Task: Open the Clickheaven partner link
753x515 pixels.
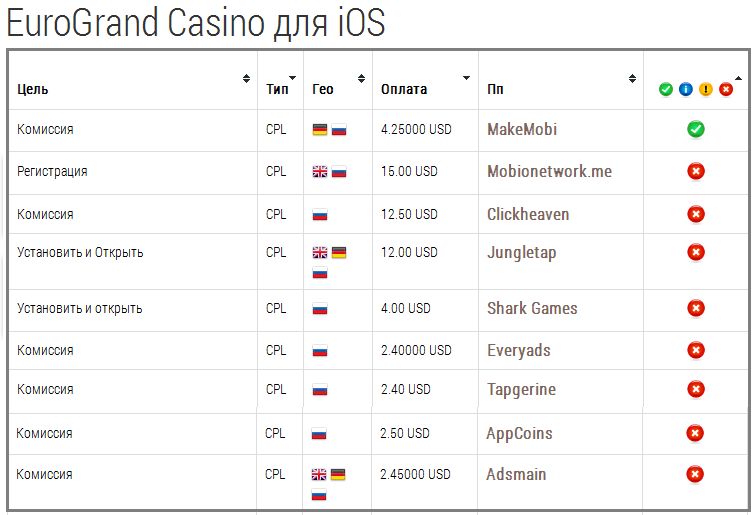Action: 528,214
